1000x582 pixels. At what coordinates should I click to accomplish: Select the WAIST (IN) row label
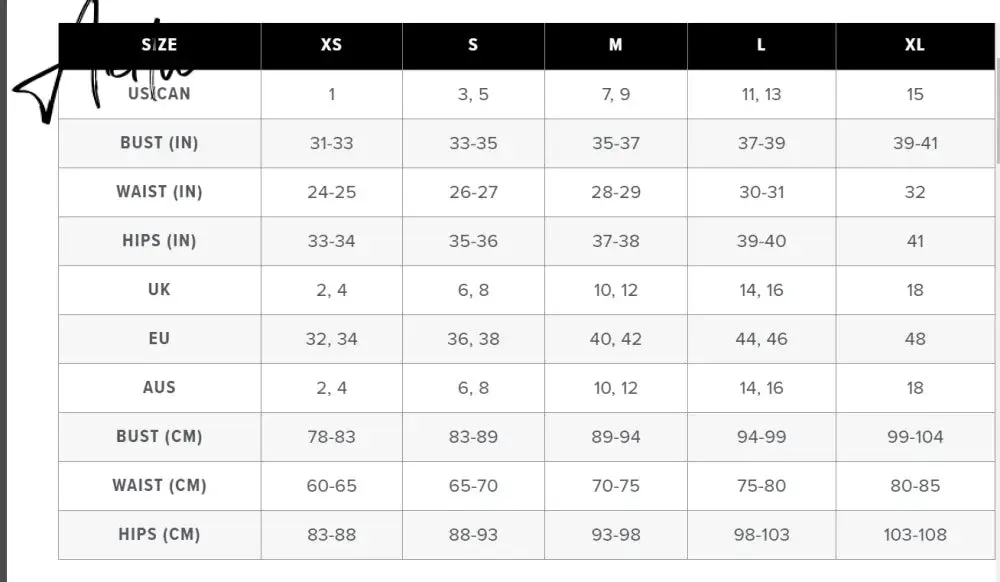pos(159,192)
